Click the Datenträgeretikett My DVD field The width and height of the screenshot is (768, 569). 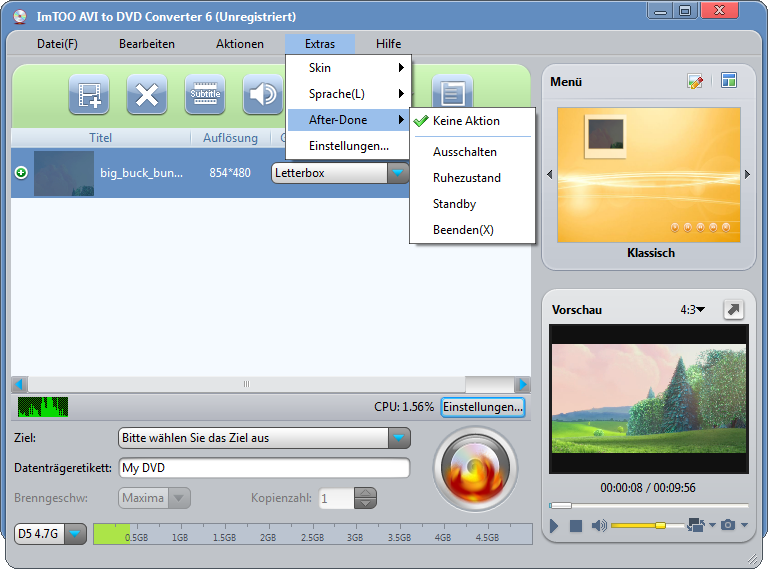coord(264,468)
